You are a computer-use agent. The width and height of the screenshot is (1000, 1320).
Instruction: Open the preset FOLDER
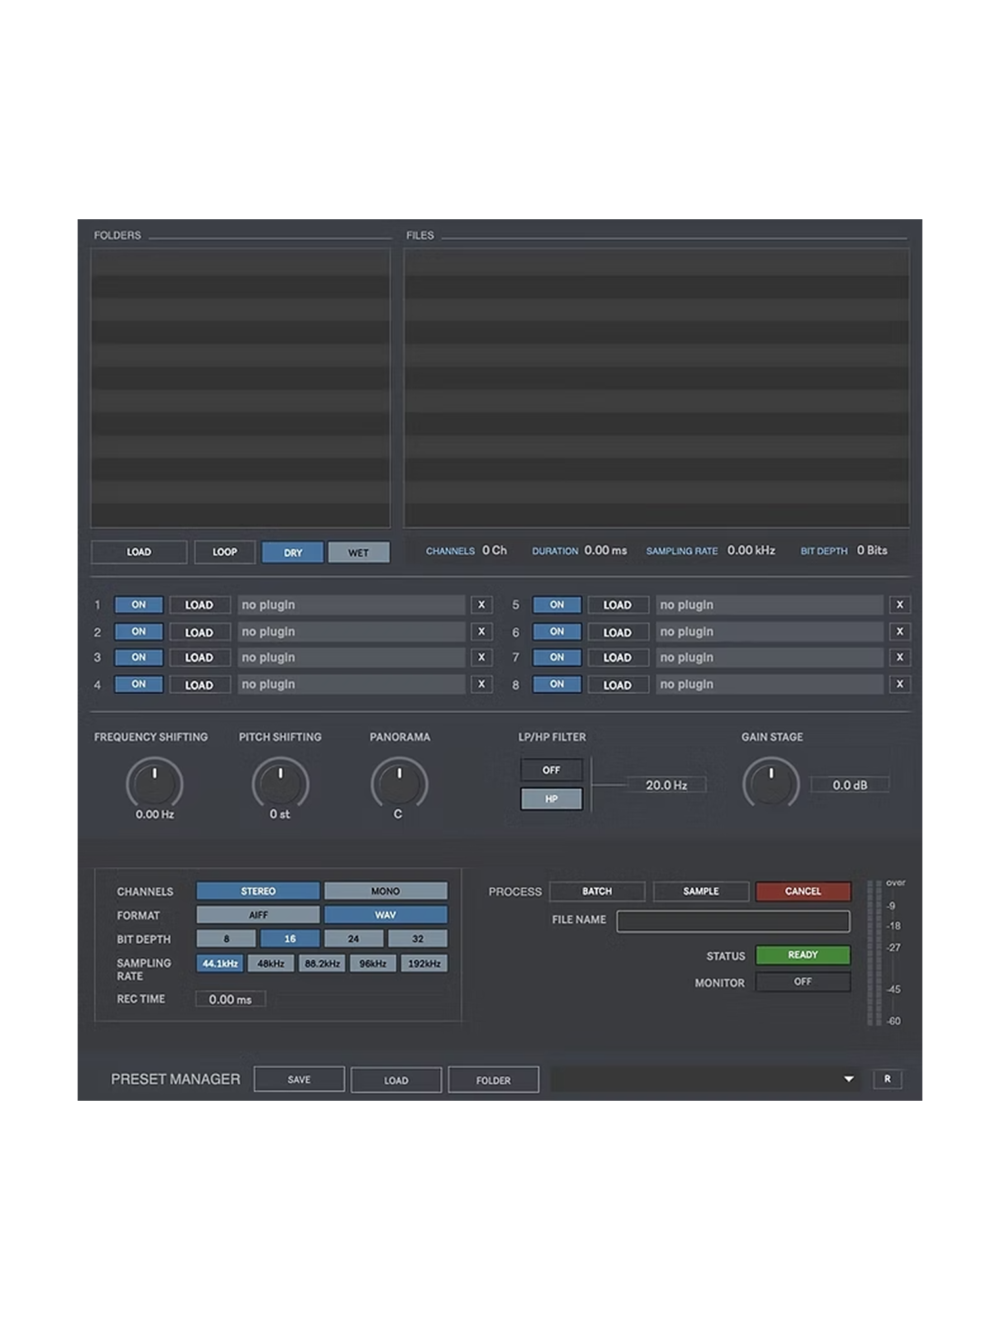[493, 1079]
